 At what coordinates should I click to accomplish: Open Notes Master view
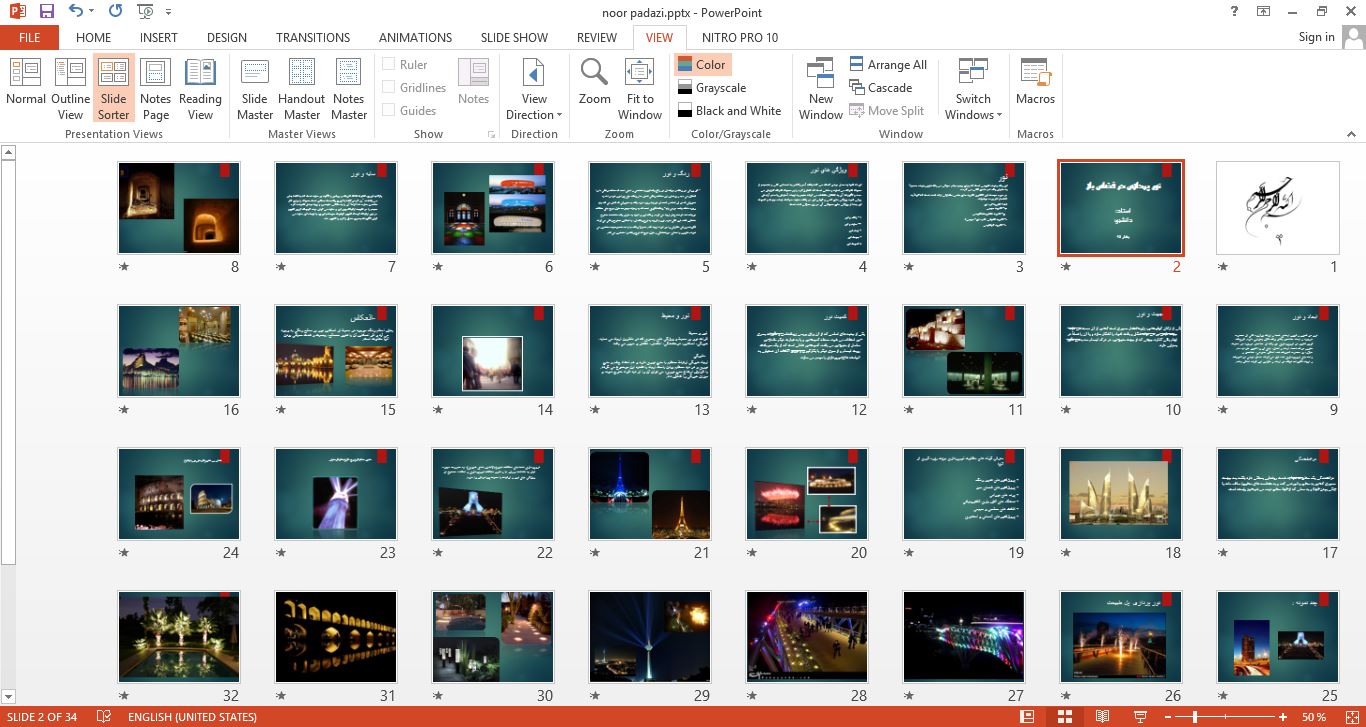click(x=348, y=89)
